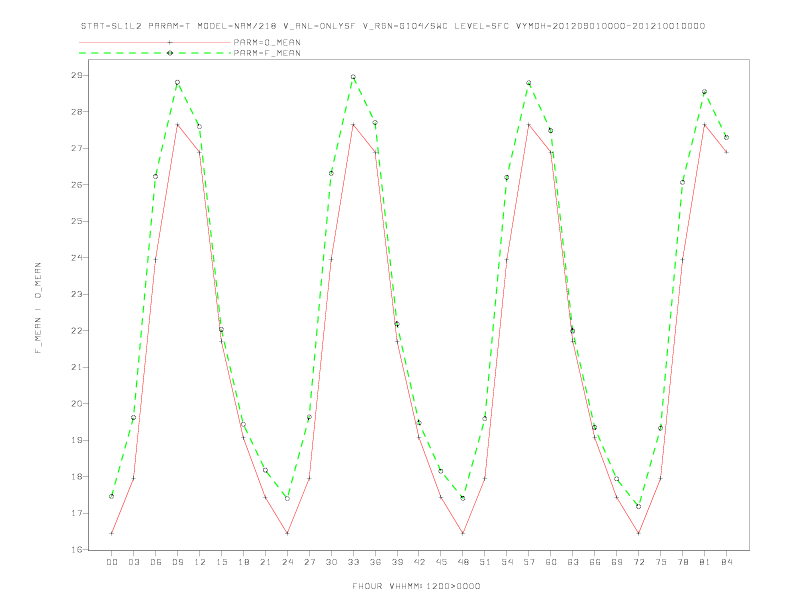
Task: Click the green F_MEAN circle marker at hour 72
Action: tap(638, 506)
